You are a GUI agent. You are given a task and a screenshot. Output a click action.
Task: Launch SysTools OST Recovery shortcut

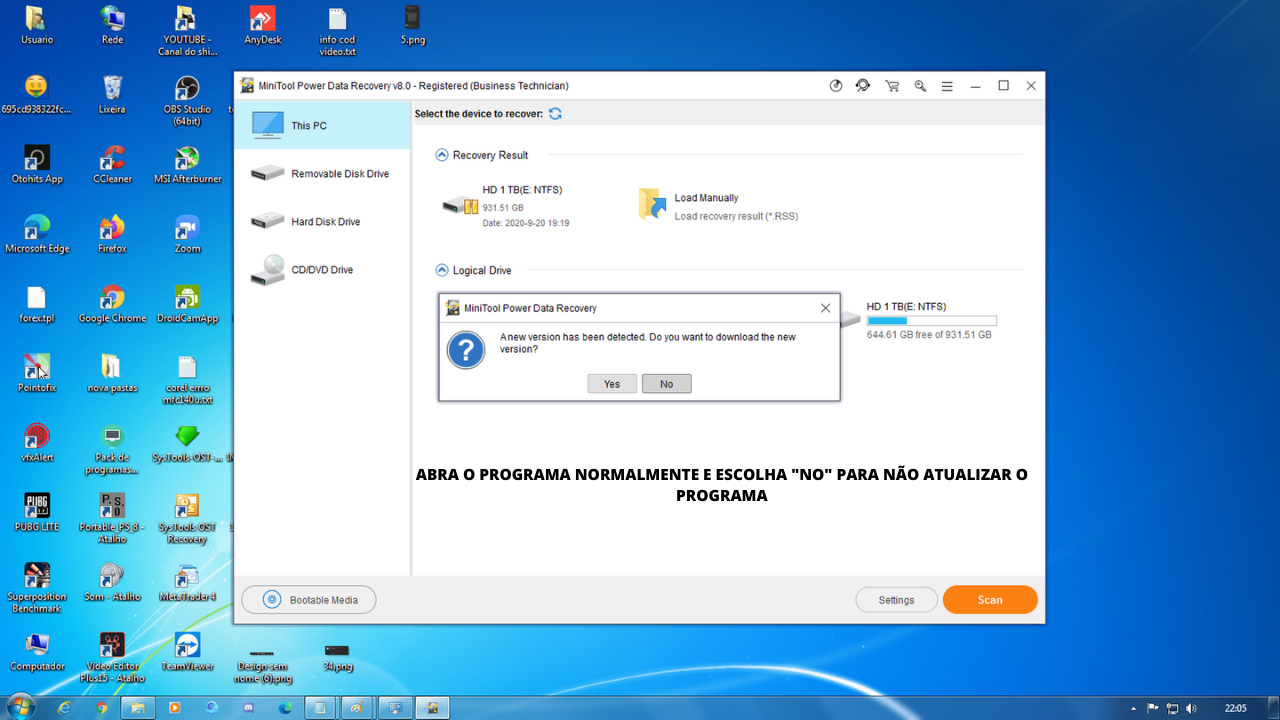(187, 518)
